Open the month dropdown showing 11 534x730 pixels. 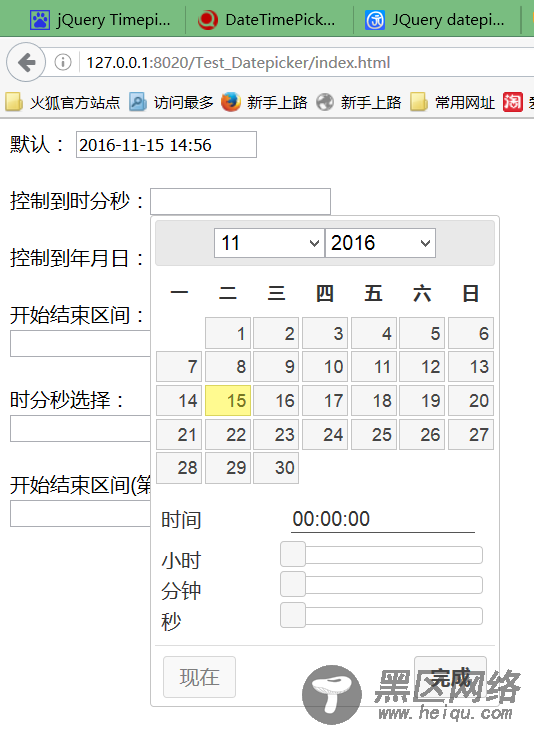269,243
